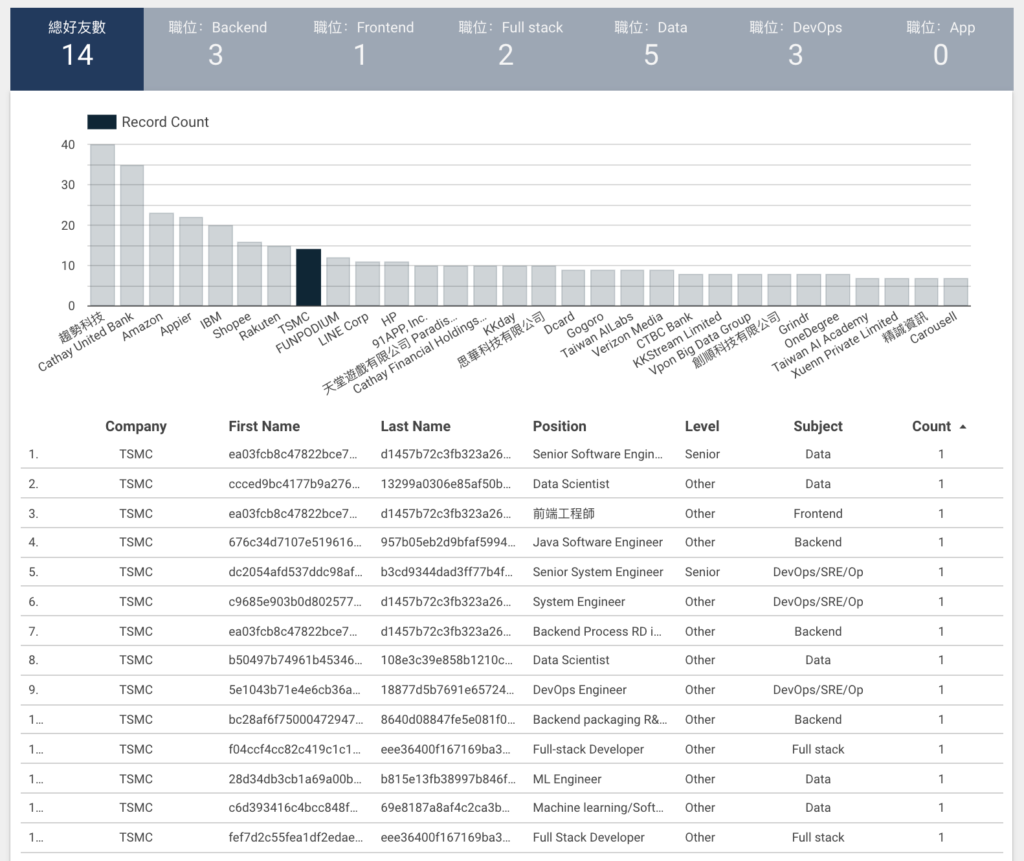Sort table by First Name header
This screenshot has width=1024, height=861.
coord(264,427)
